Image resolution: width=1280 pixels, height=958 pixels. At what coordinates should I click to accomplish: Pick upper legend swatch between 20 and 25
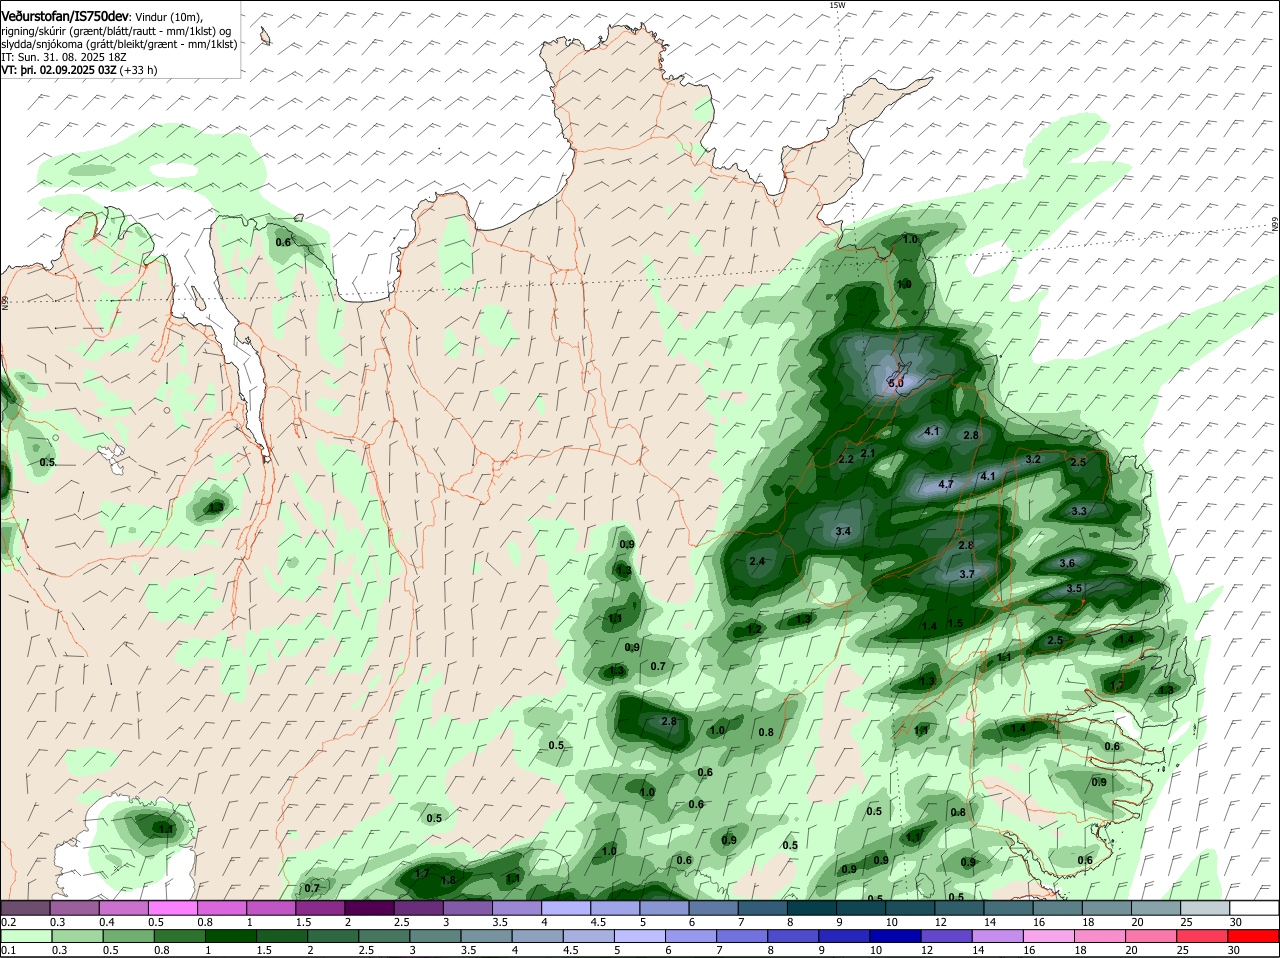click(x=1156, y=908)
